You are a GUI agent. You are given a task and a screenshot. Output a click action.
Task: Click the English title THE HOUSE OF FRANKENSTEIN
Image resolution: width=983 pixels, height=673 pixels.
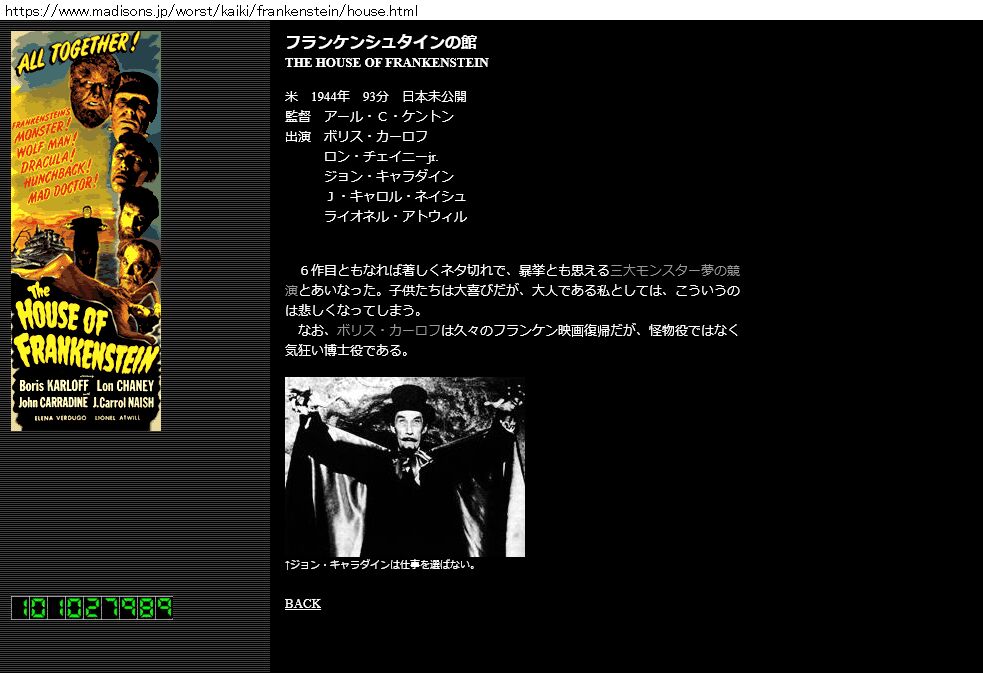(386, 63)
